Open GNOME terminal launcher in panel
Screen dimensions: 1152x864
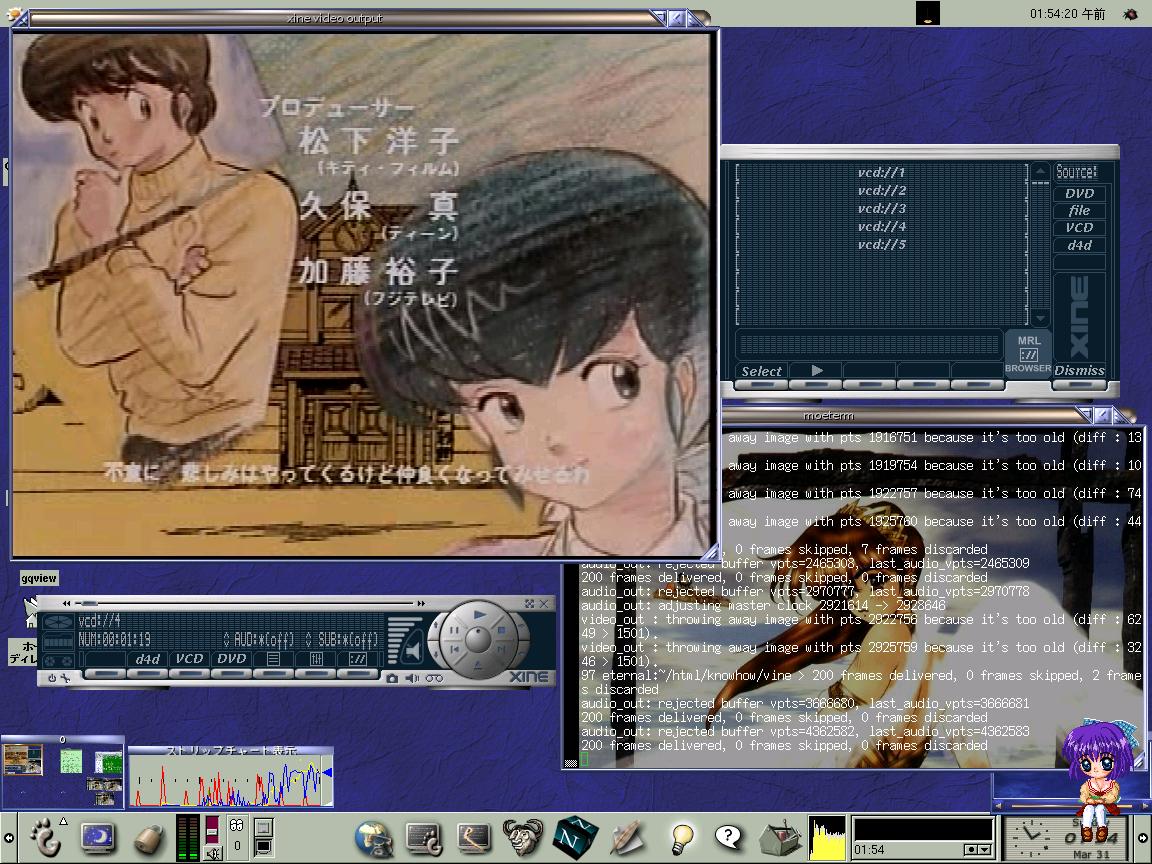424,839
